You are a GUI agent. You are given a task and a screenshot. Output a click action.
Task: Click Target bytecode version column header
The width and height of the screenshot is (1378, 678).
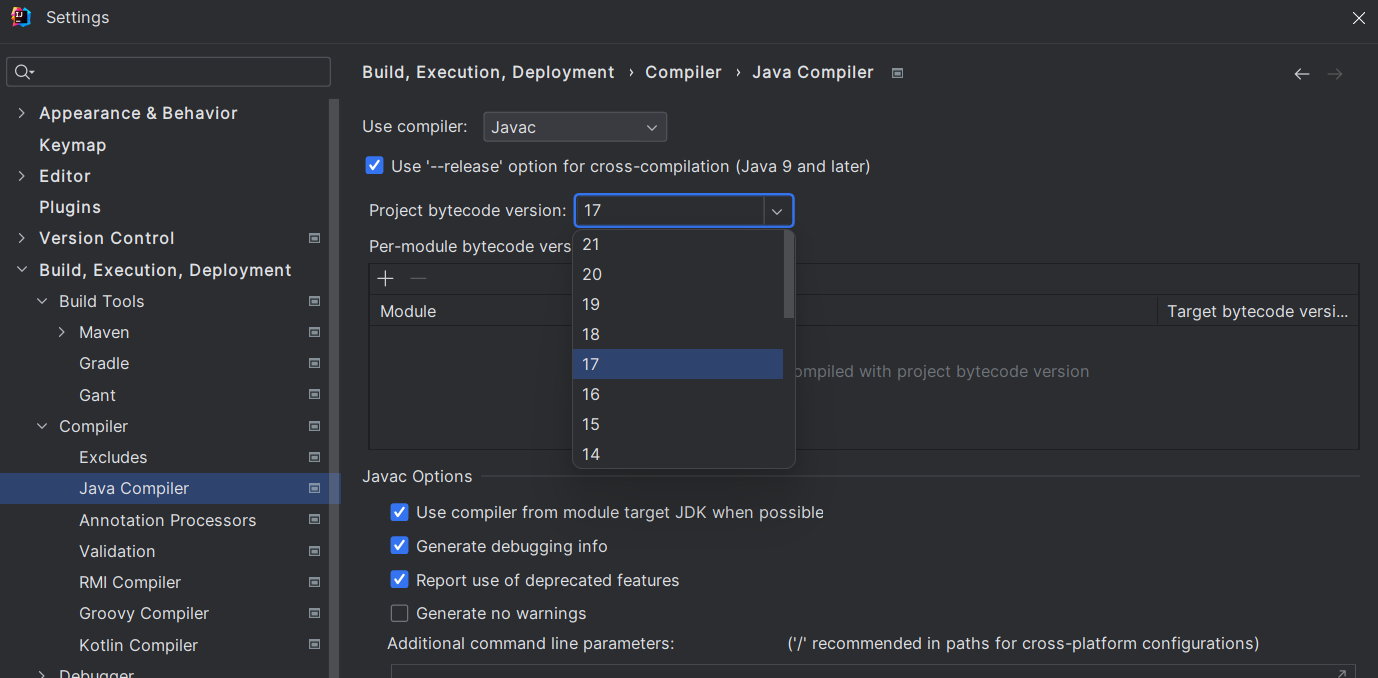click(x=1257, y=311)
